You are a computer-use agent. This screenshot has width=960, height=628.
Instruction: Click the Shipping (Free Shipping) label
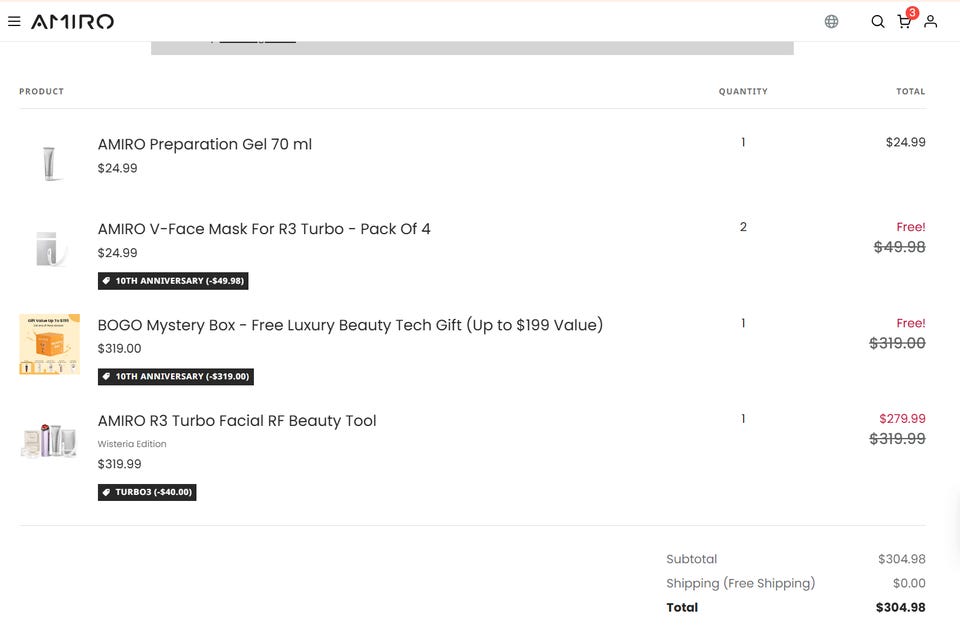pos(741,583)
